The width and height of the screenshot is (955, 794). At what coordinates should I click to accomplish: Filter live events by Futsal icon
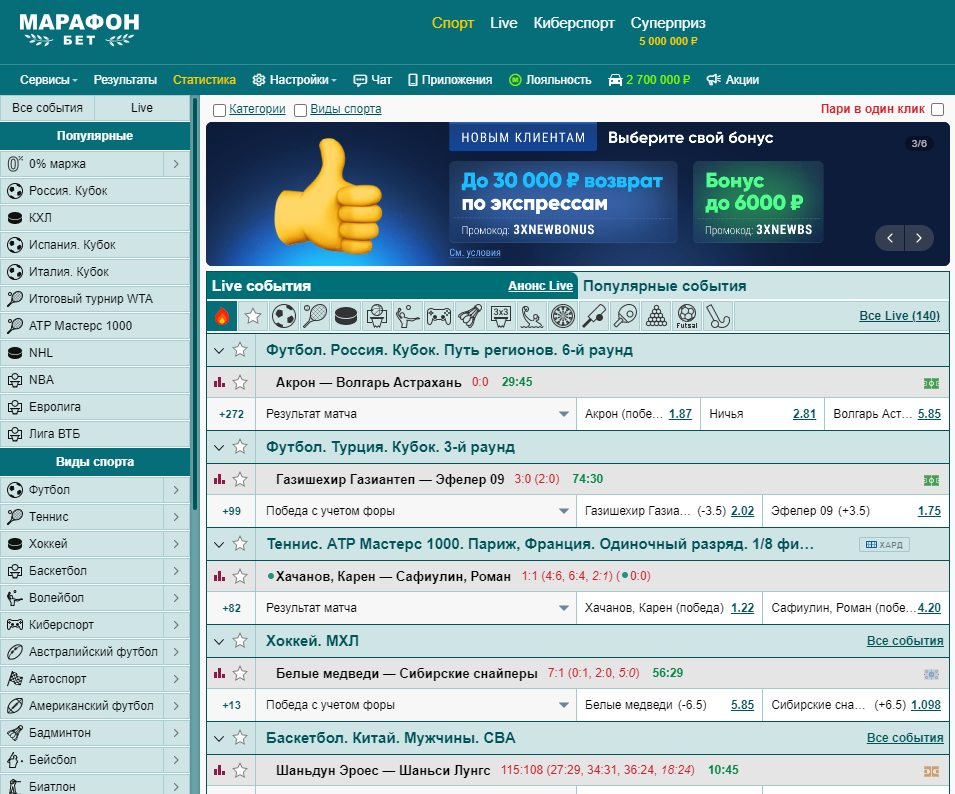click(x=687, y=316)
